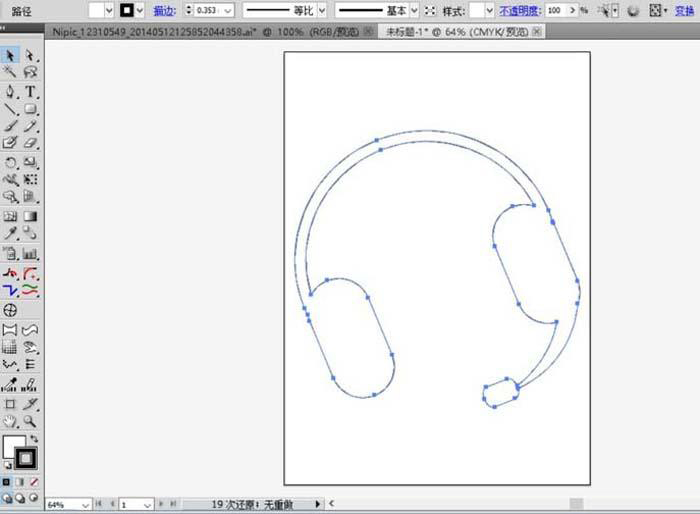This screenshot has width=700, height=514.
Task: Open the zoom level 64% dropdown
Action: coord(85,505)
